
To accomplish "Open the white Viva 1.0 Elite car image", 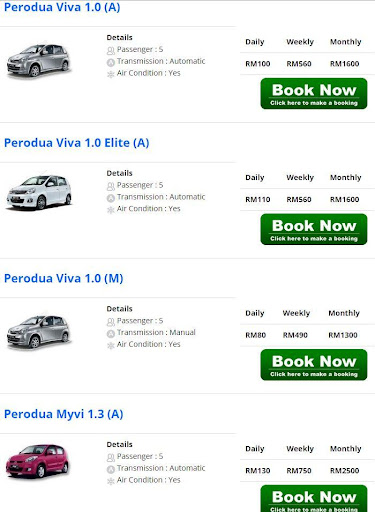I will click(x=39, y=192).
